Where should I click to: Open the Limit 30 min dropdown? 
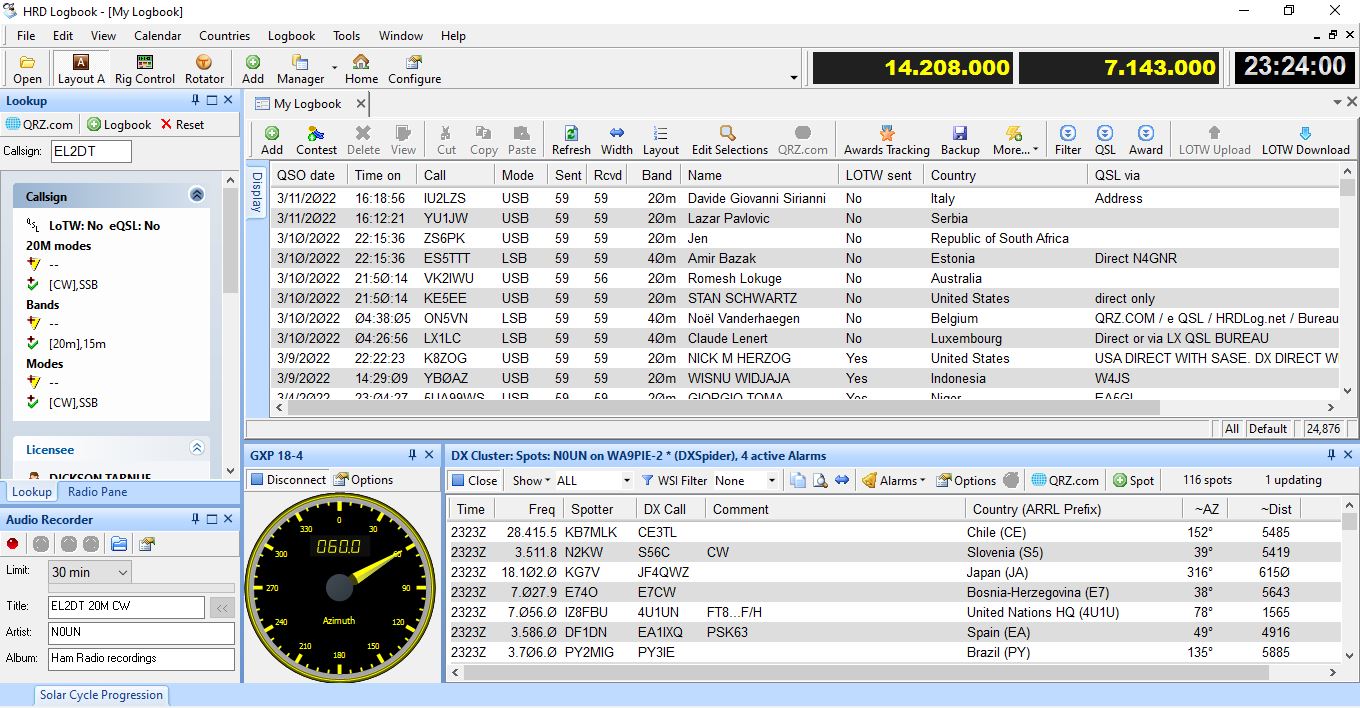tap(90, 572)
